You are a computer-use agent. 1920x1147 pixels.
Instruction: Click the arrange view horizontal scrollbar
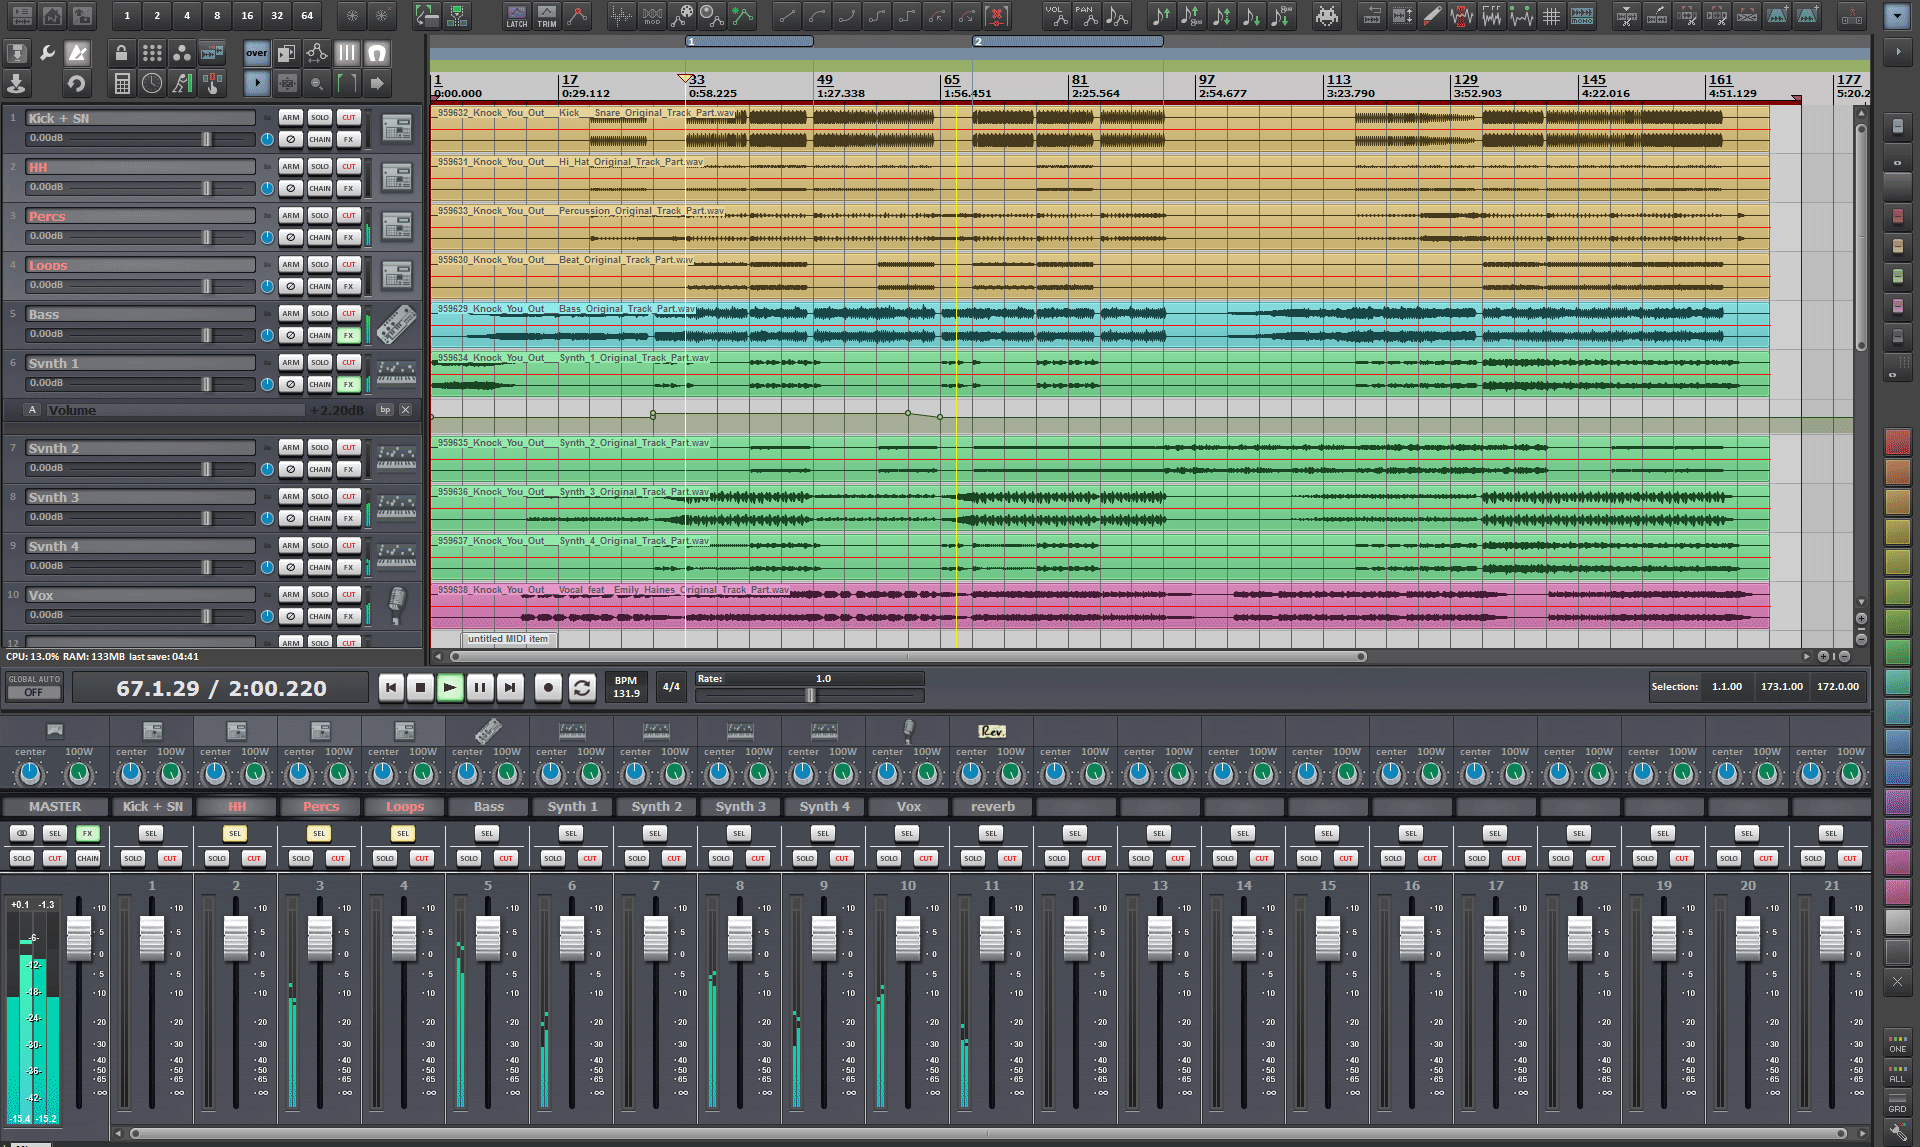[908, 657]
